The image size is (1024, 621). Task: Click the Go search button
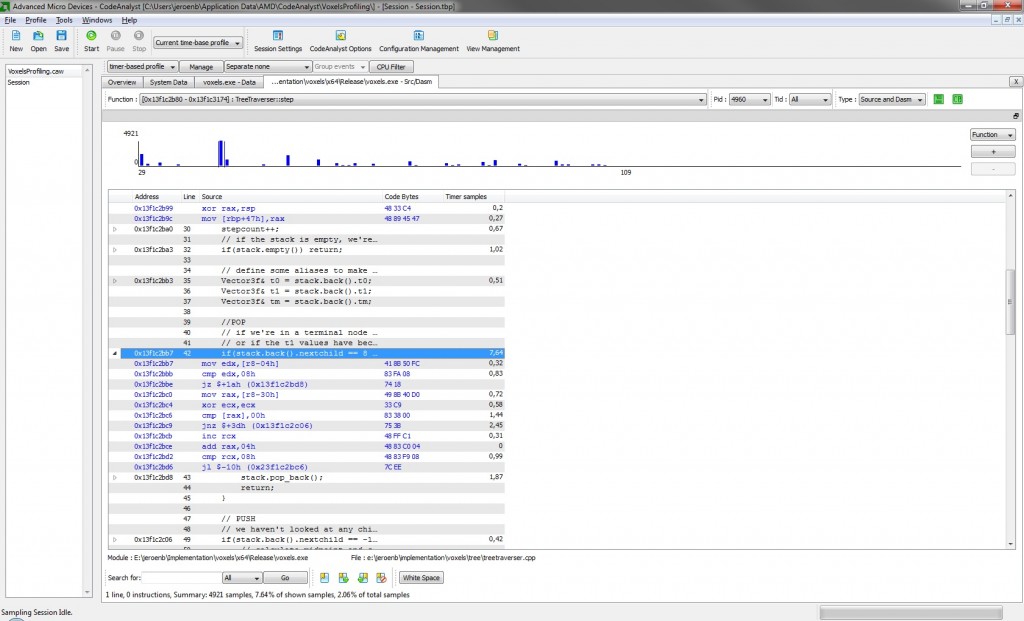click(285, 578)
